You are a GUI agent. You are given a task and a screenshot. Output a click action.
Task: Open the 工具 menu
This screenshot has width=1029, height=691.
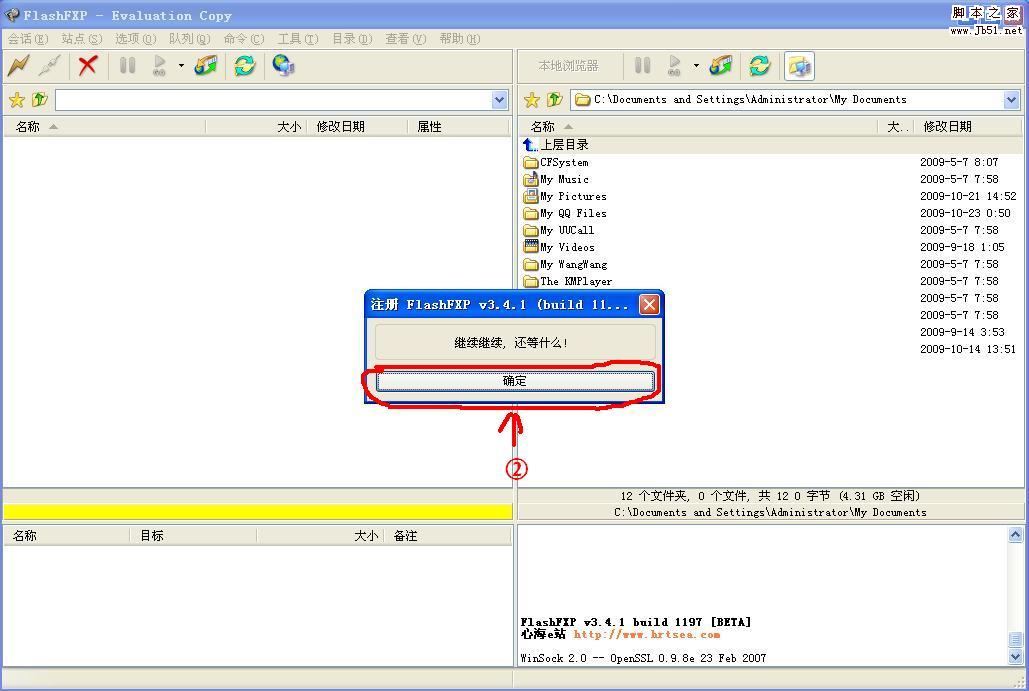297,39
